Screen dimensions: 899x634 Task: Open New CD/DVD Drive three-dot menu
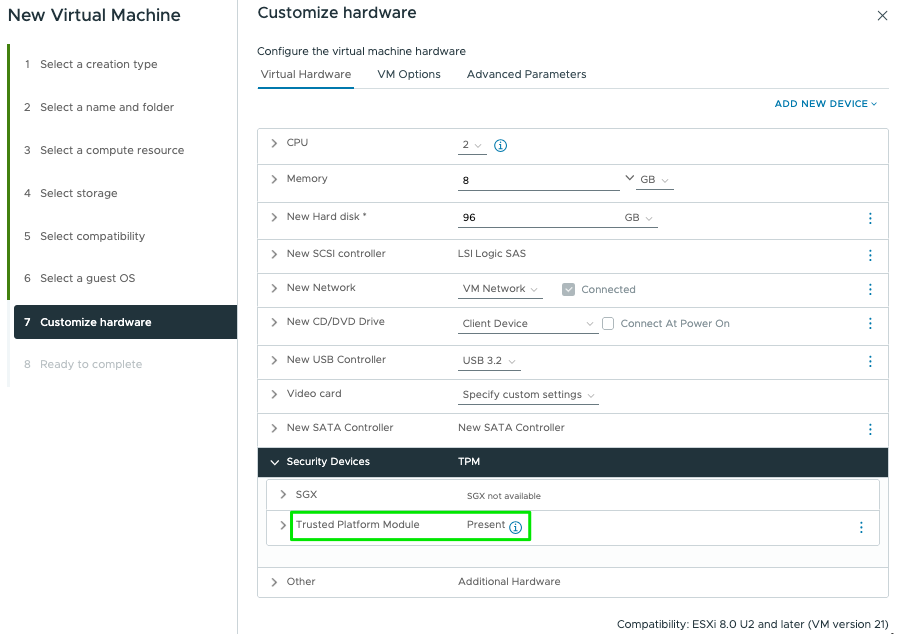870,324
